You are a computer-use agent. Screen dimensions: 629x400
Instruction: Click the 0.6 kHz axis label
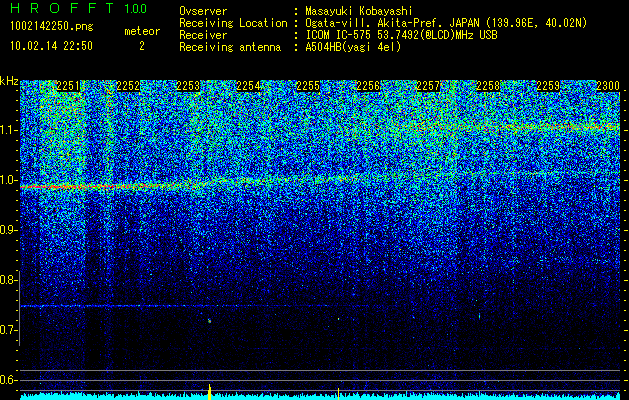9,380
